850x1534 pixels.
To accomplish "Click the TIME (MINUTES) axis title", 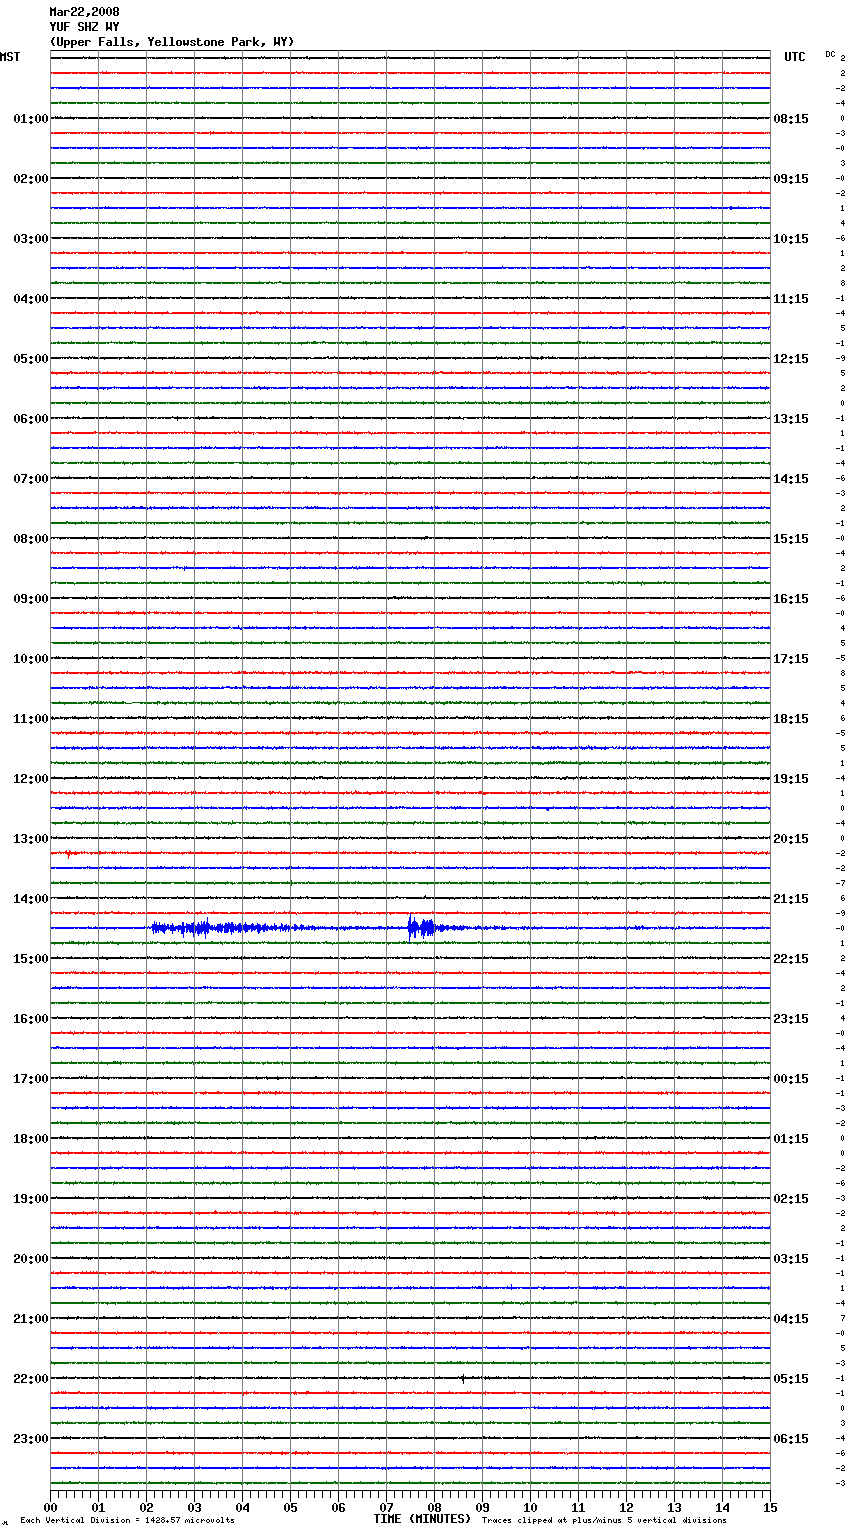I will [422, 1519].
